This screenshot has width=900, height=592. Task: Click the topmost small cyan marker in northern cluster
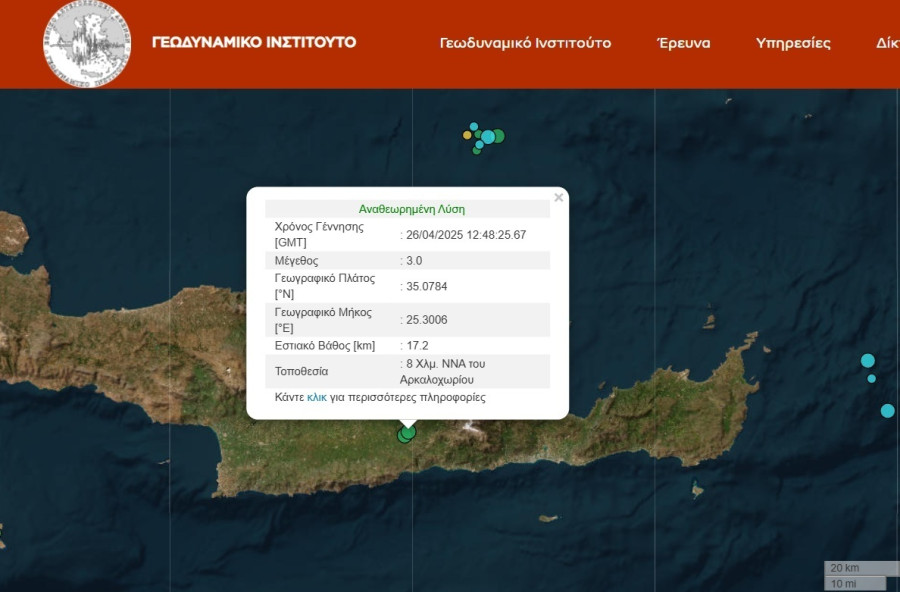474,127
